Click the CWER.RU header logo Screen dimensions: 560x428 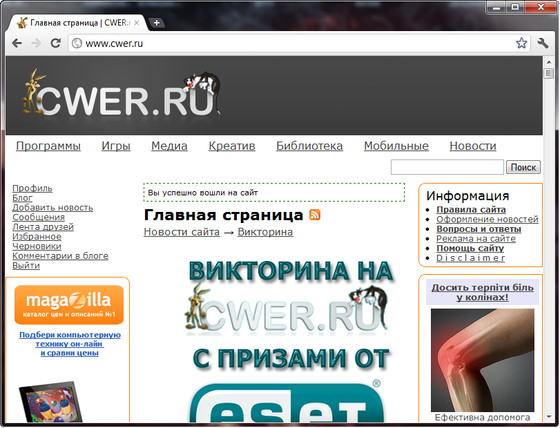[x=121, y=94]
